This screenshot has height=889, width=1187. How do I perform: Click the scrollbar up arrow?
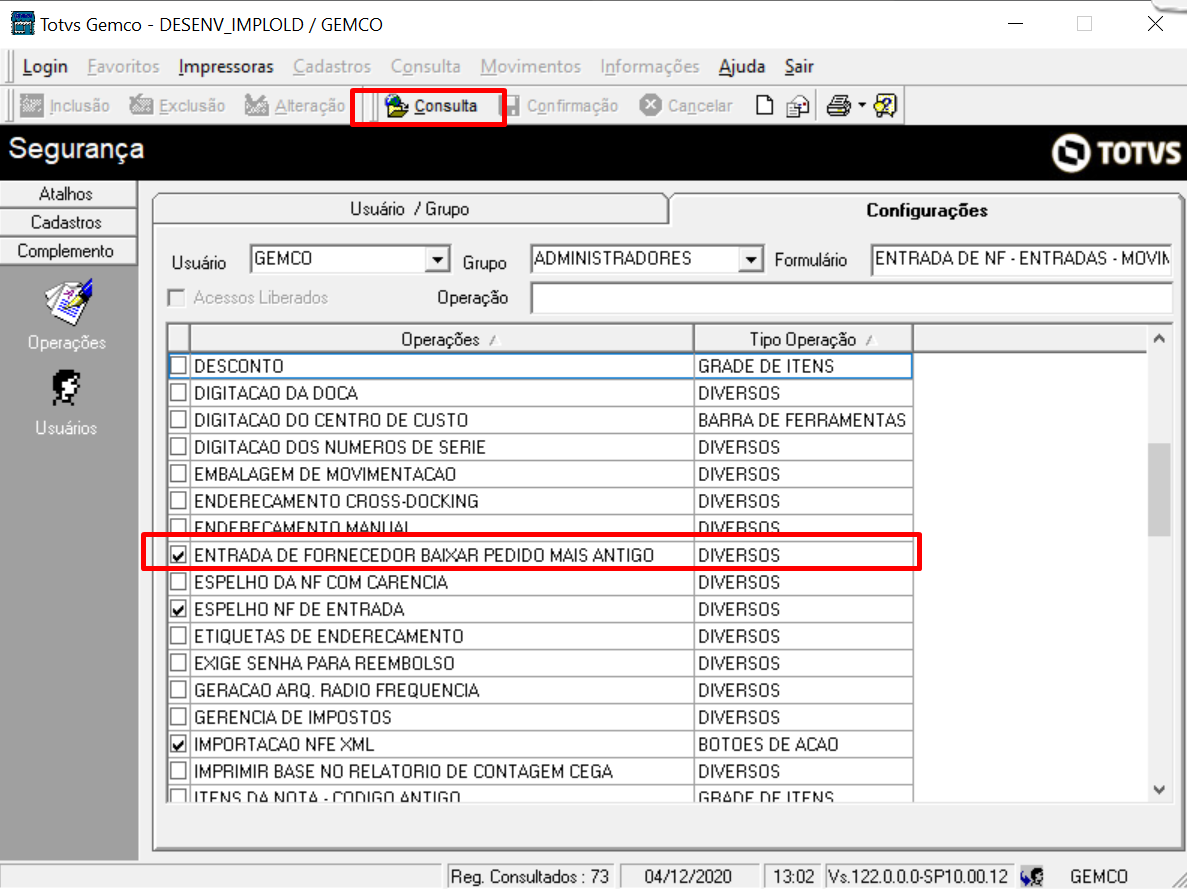click(x=1159, y=338)
